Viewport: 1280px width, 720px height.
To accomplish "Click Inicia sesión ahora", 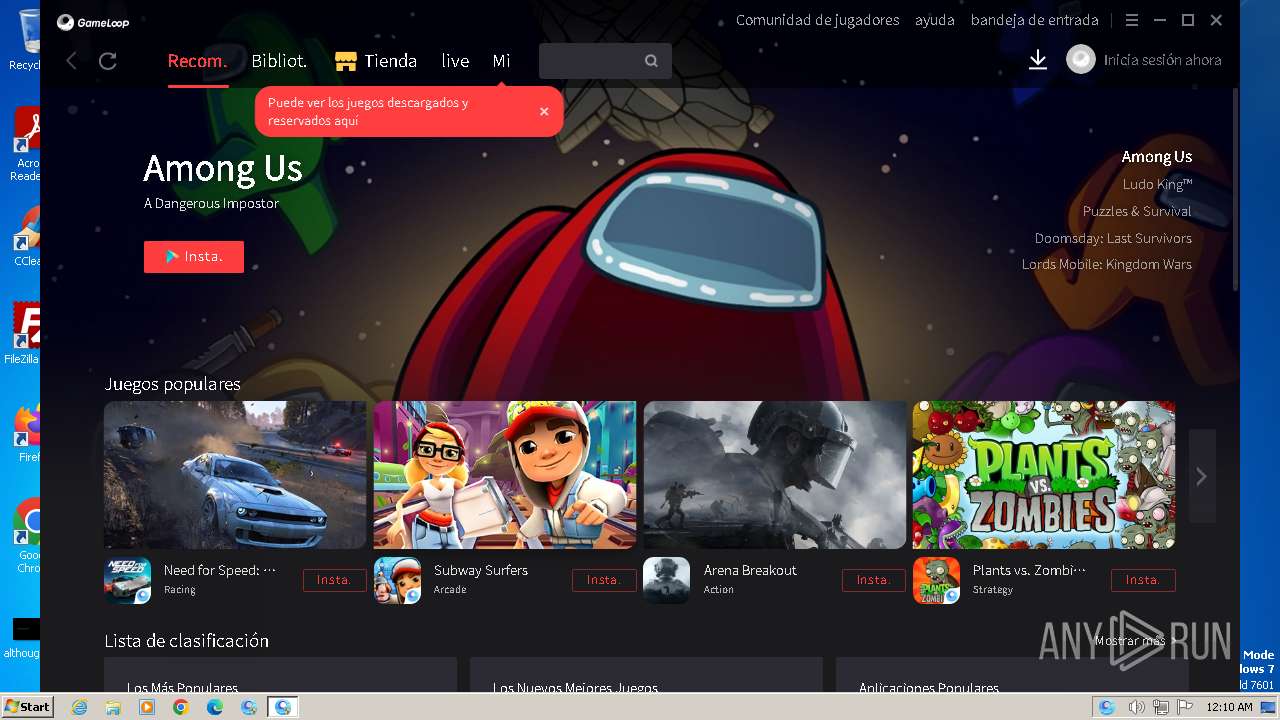I will [1162, 60].
